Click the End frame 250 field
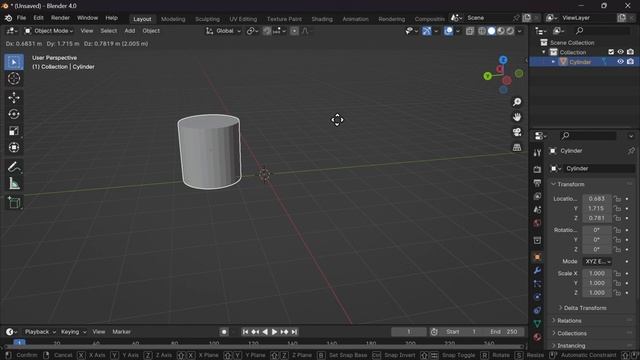 click(x=504, y=332)
